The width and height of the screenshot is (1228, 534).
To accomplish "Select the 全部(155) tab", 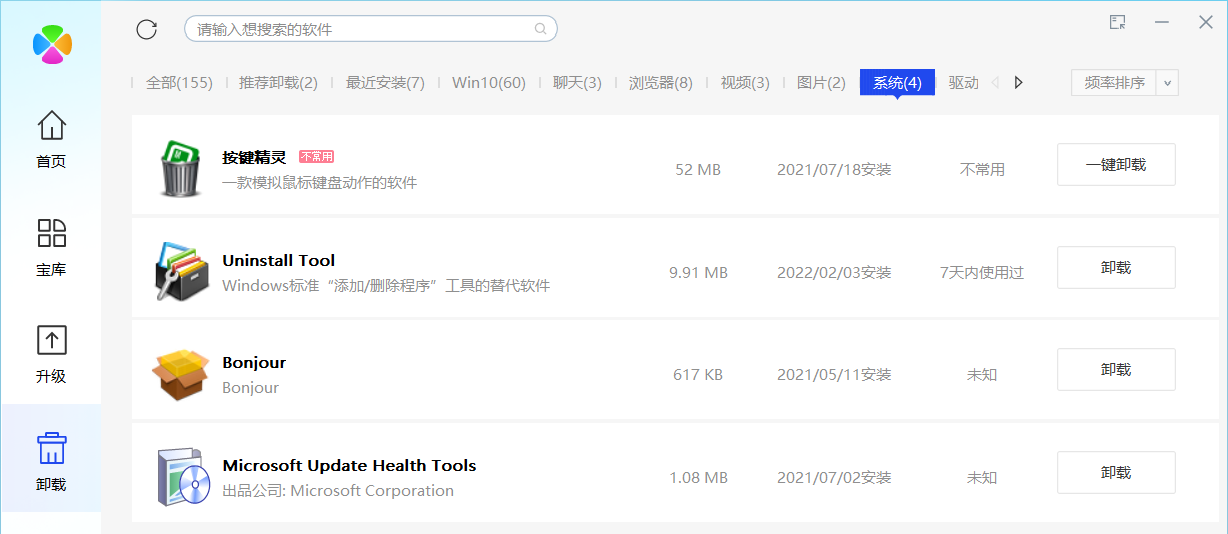I will 179,83.
